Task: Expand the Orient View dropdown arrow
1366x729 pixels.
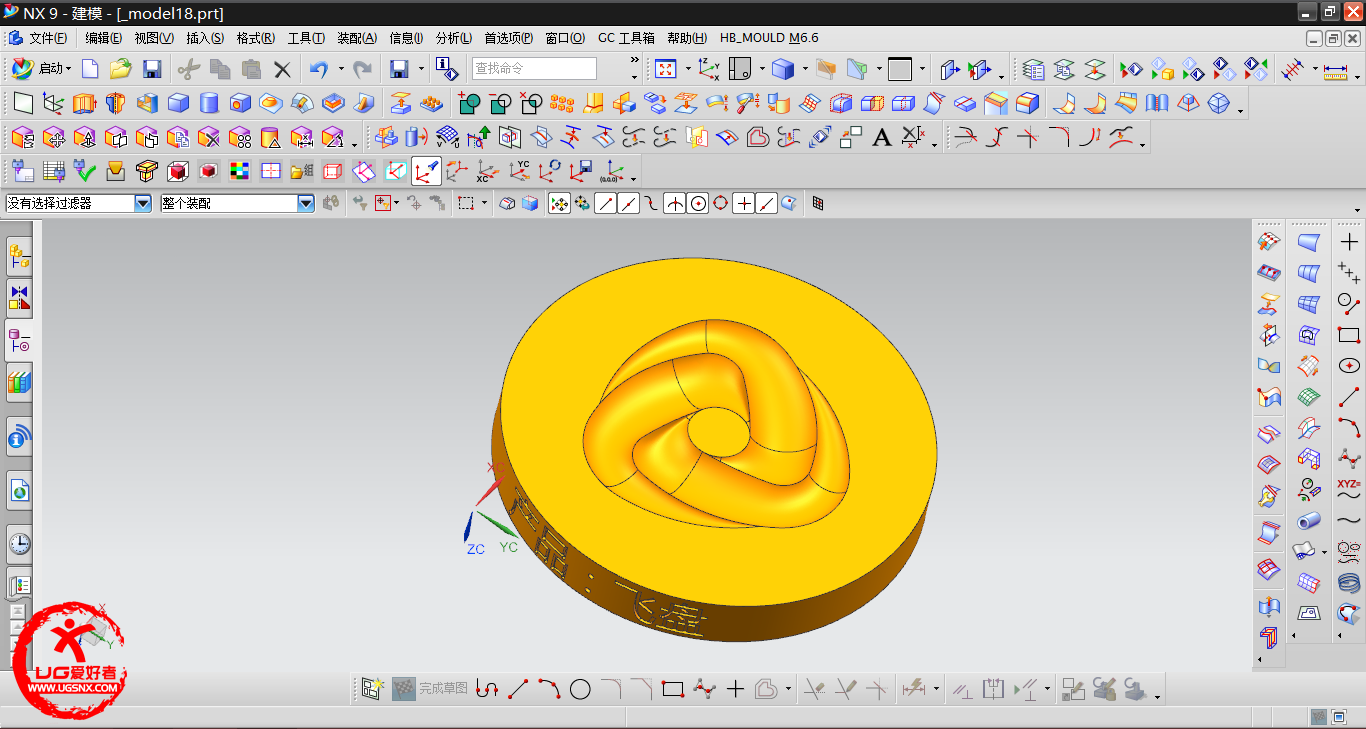Action: 762,69
